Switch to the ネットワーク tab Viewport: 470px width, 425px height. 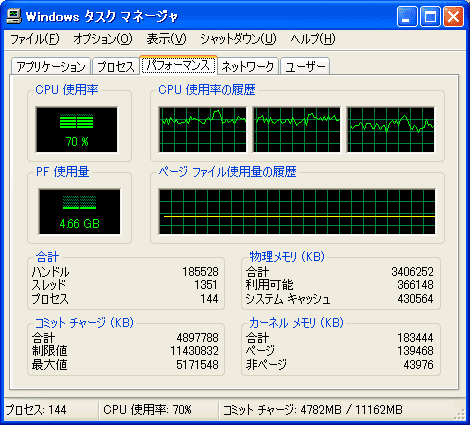pos(248,66)
